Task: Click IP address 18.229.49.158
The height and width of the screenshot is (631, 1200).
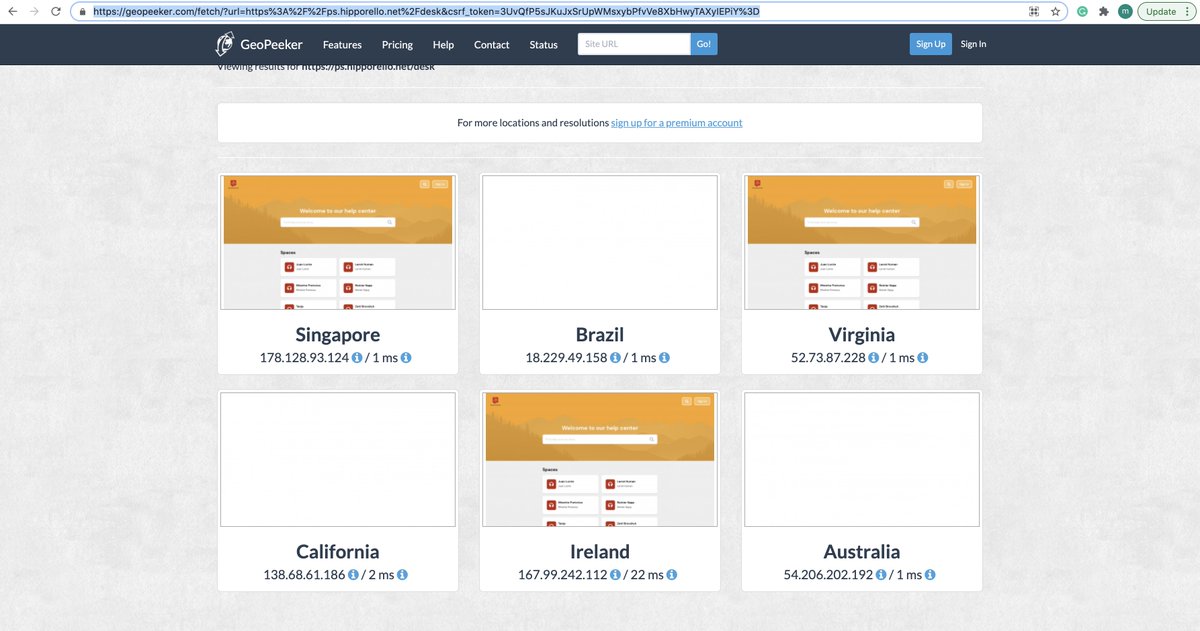Action: pos(566,357)
